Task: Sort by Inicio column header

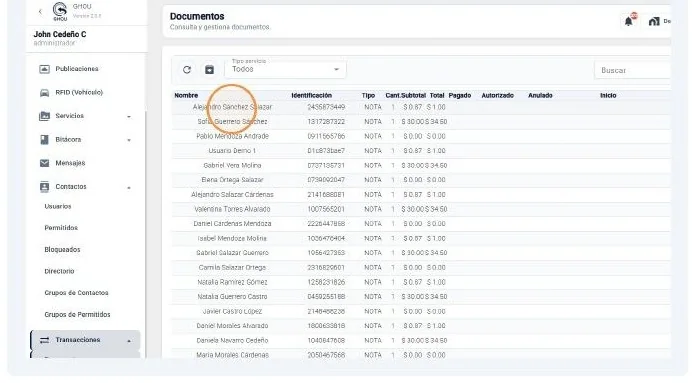Action: (x=608, y=95)
